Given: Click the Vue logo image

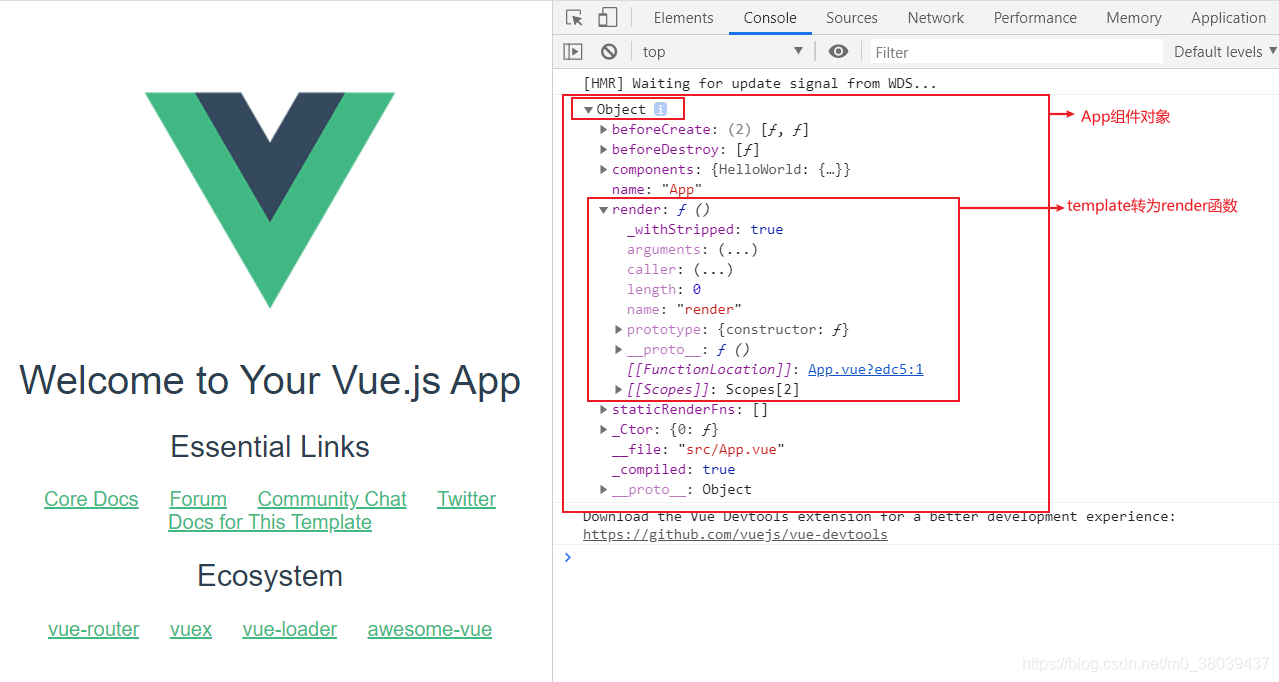Looking at the screenshot, I should pyautogui.click(x=270, y=200).
